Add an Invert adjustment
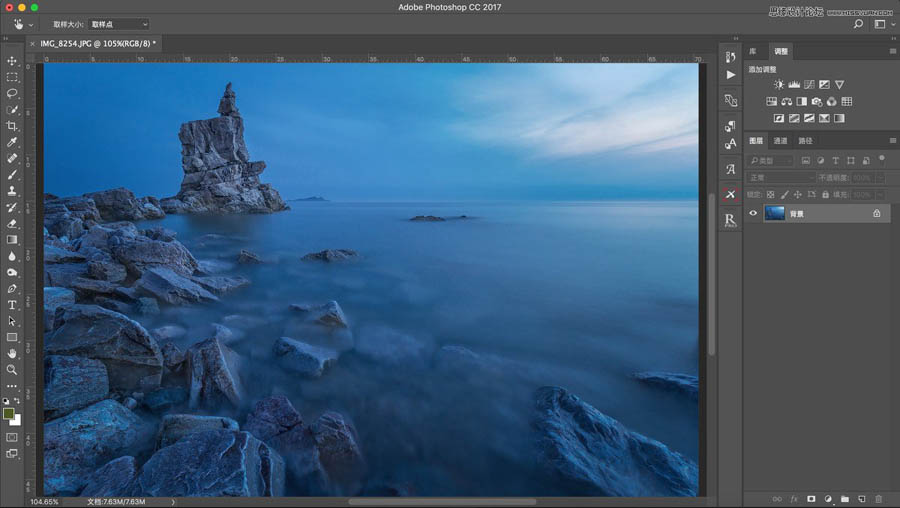The width and height of the screenshot is (900, 508). tap(779, 118)
